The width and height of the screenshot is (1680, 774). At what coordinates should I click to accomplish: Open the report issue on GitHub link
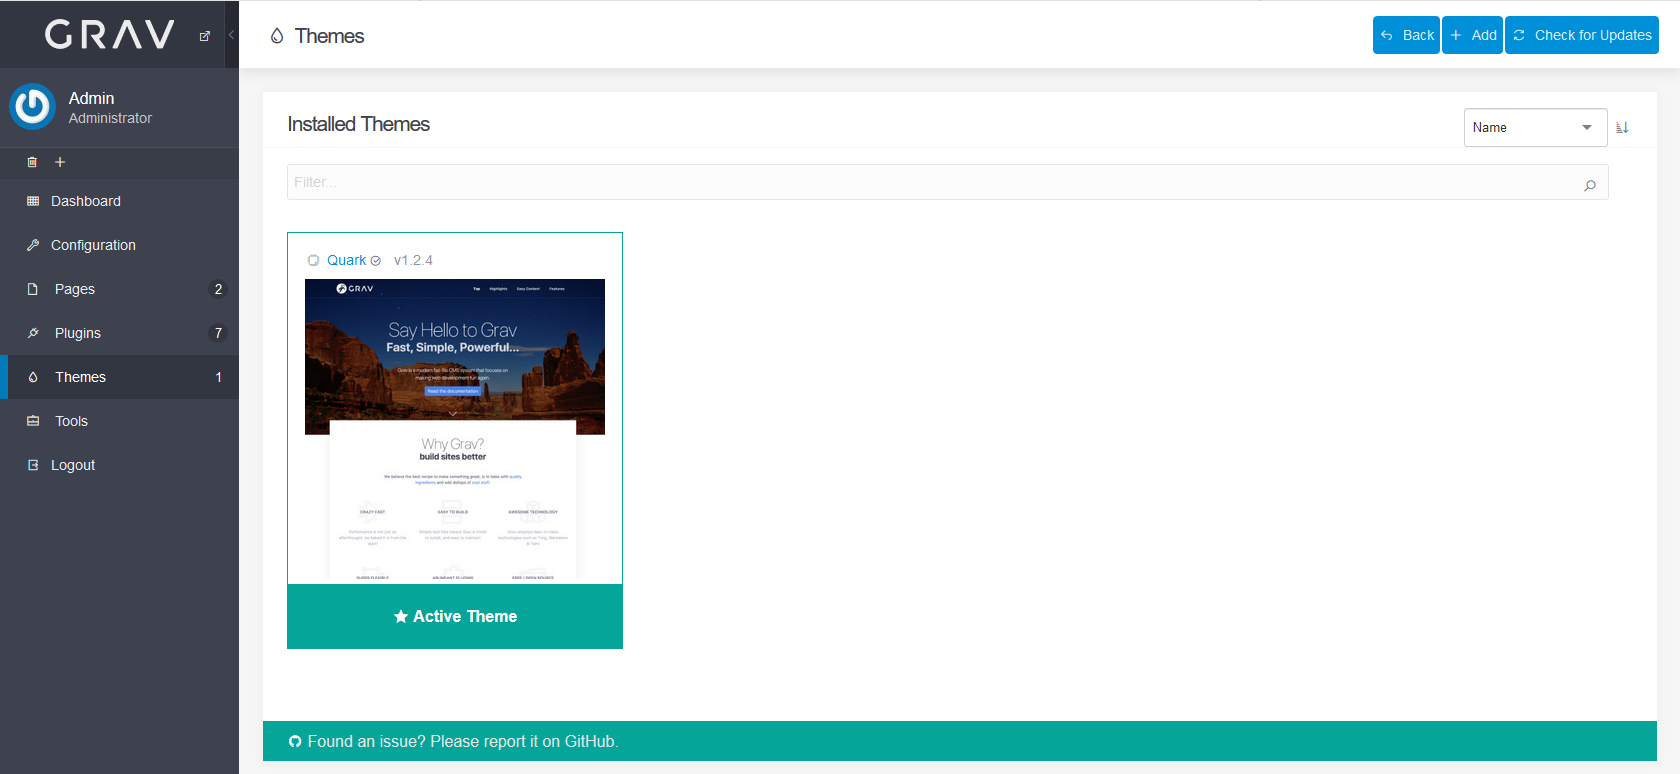coord(463,741)
